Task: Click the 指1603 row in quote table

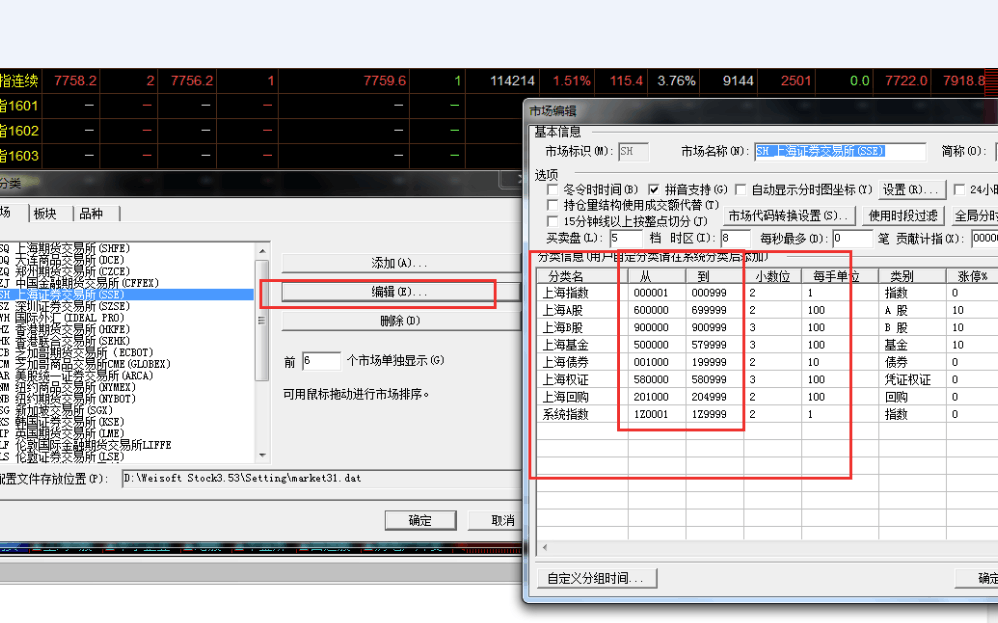Action: click(261, 155)
